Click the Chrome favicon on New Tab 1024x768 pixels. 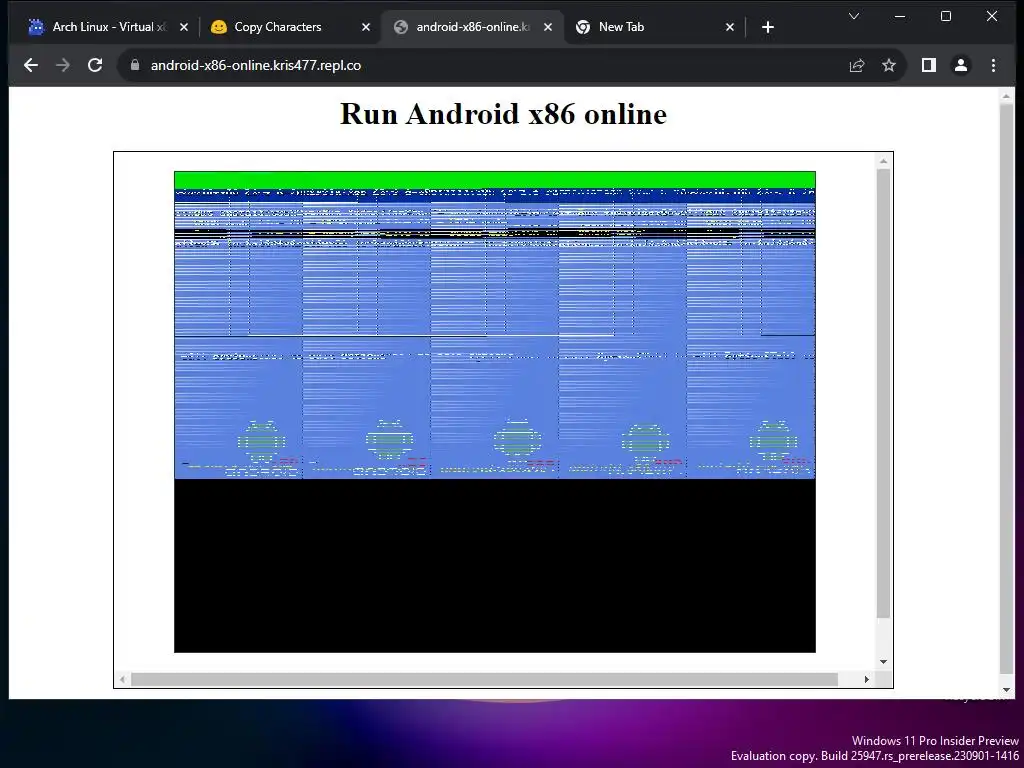coord(583,27)
